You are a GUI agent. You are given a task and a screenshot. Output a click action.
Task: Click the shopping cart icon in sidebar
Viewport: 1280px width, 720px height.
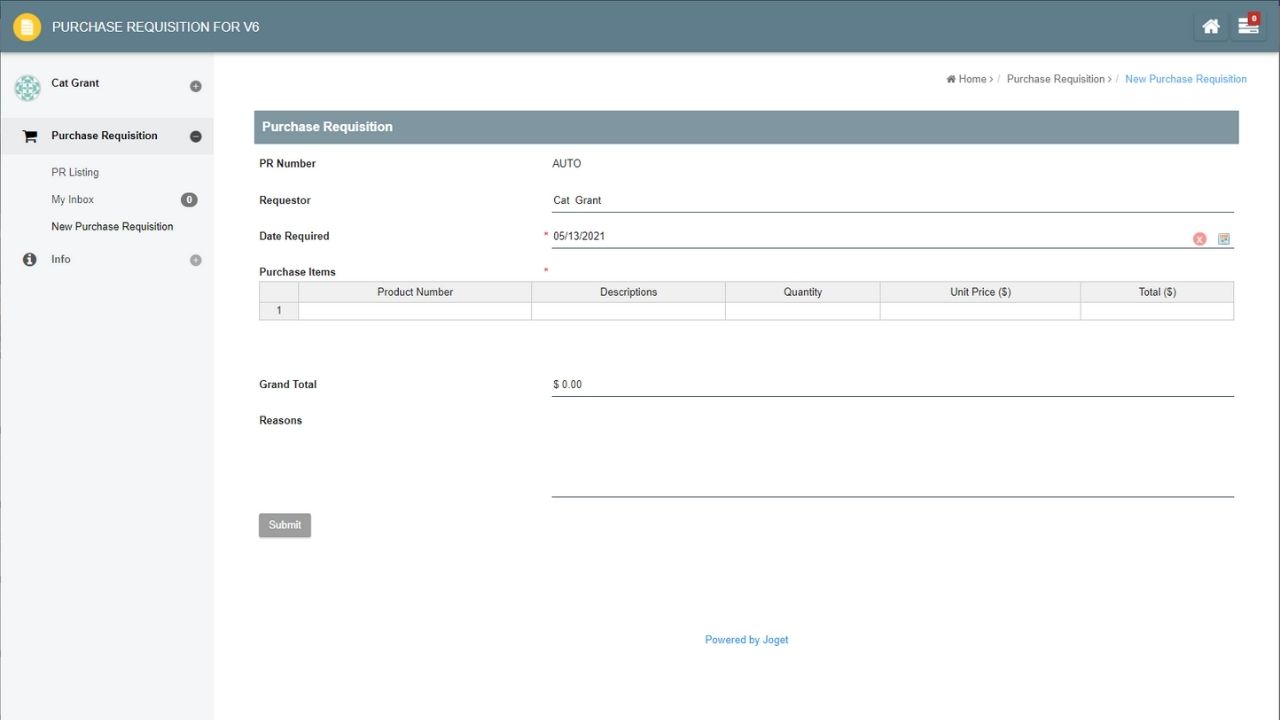[30, 136]
